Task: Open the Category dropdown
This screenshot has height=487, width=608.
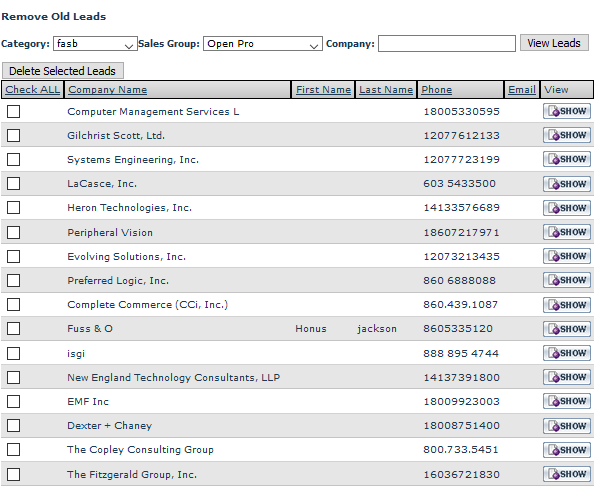Action: point(96,44)
